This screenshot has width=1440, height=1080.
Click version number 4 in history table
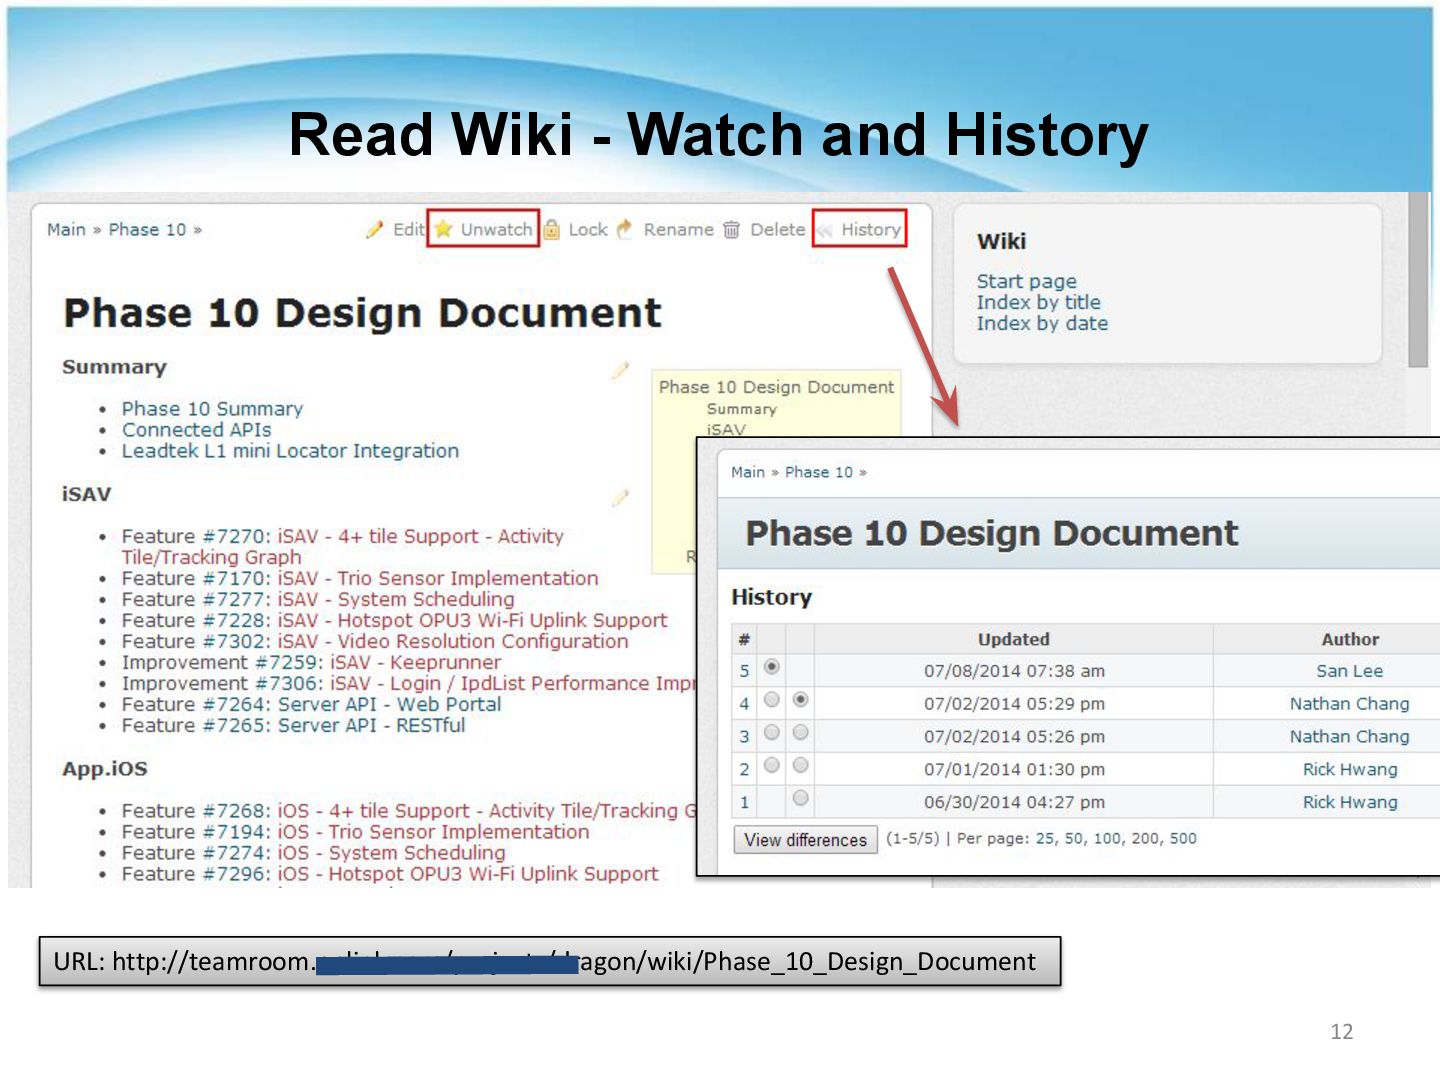[744, 704]
